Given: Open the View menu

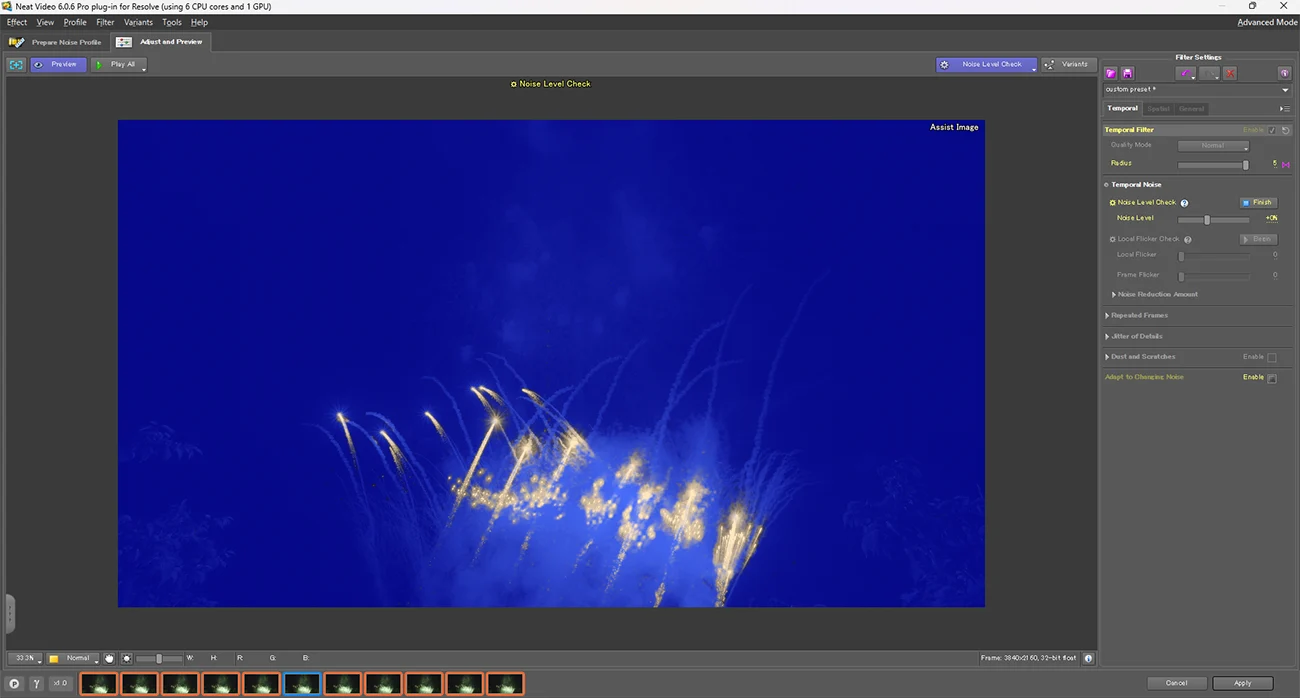Looking at the screenshot, I should point(45,22).
